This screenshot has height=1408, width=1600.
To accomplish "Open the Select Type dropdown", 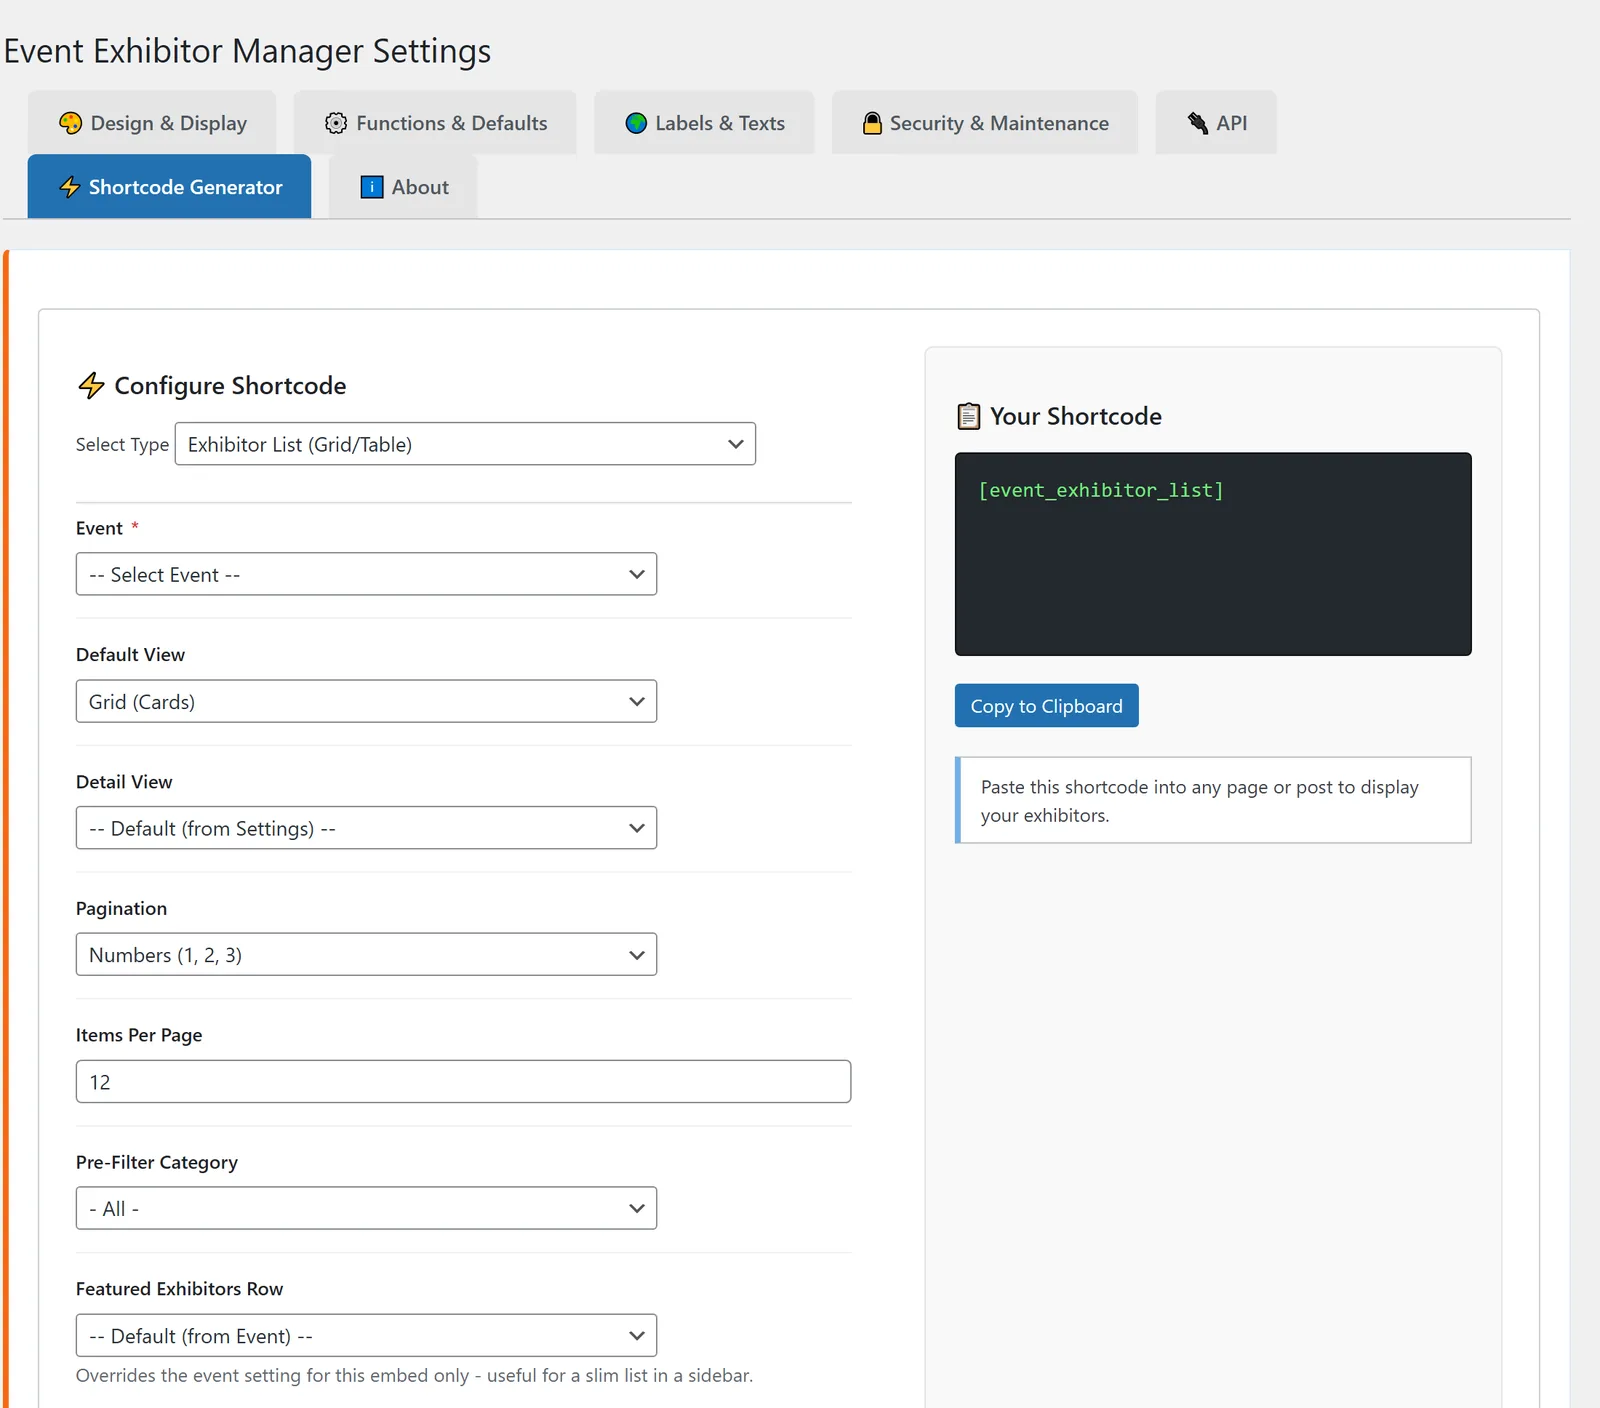I will [x=465, y=444].
